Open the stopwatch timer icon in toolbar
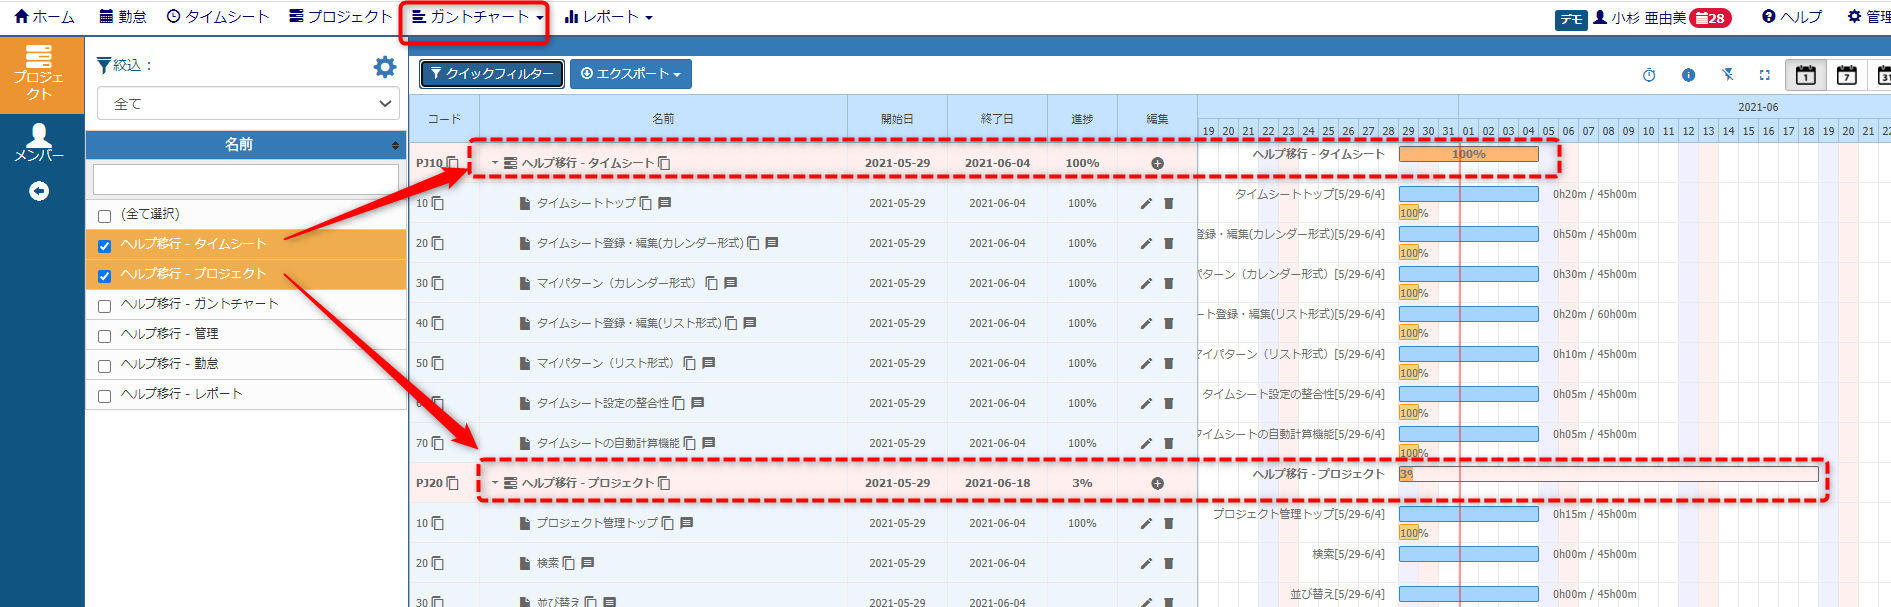 coord(1649,75)
